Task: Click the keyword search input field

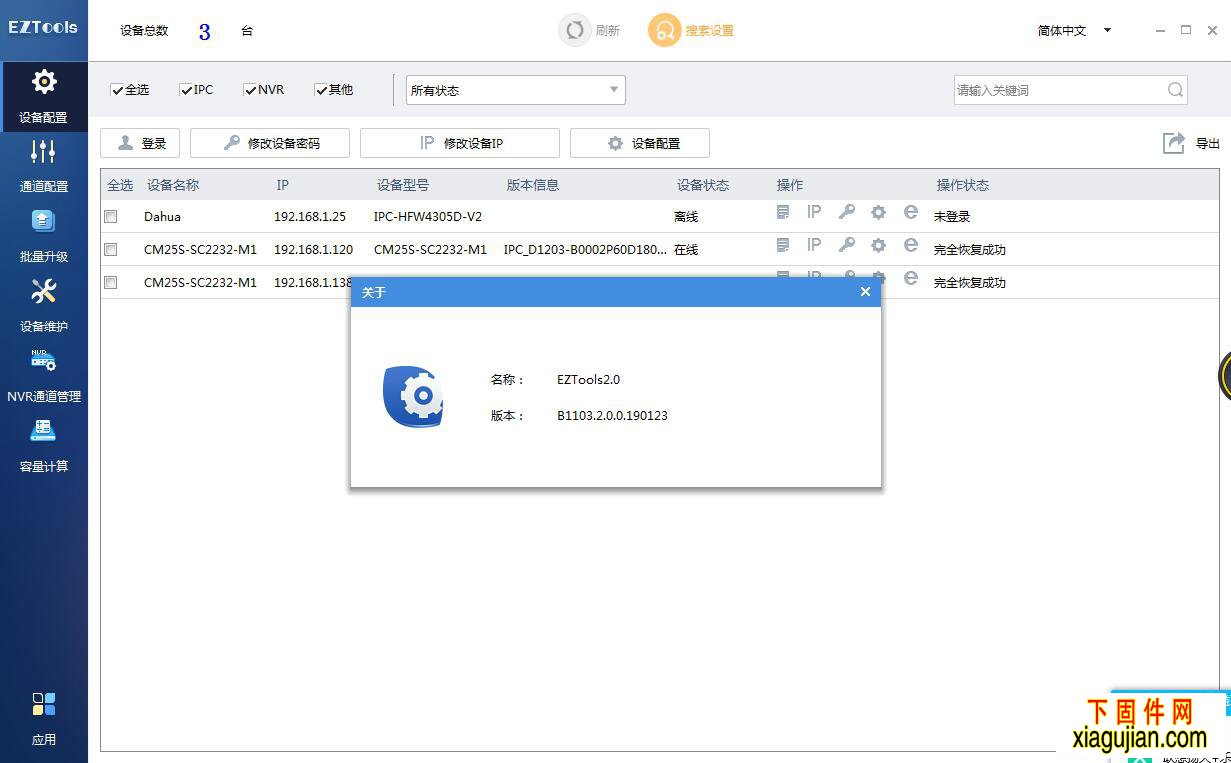Action: pyautogui.click(x=1060, y=89)
